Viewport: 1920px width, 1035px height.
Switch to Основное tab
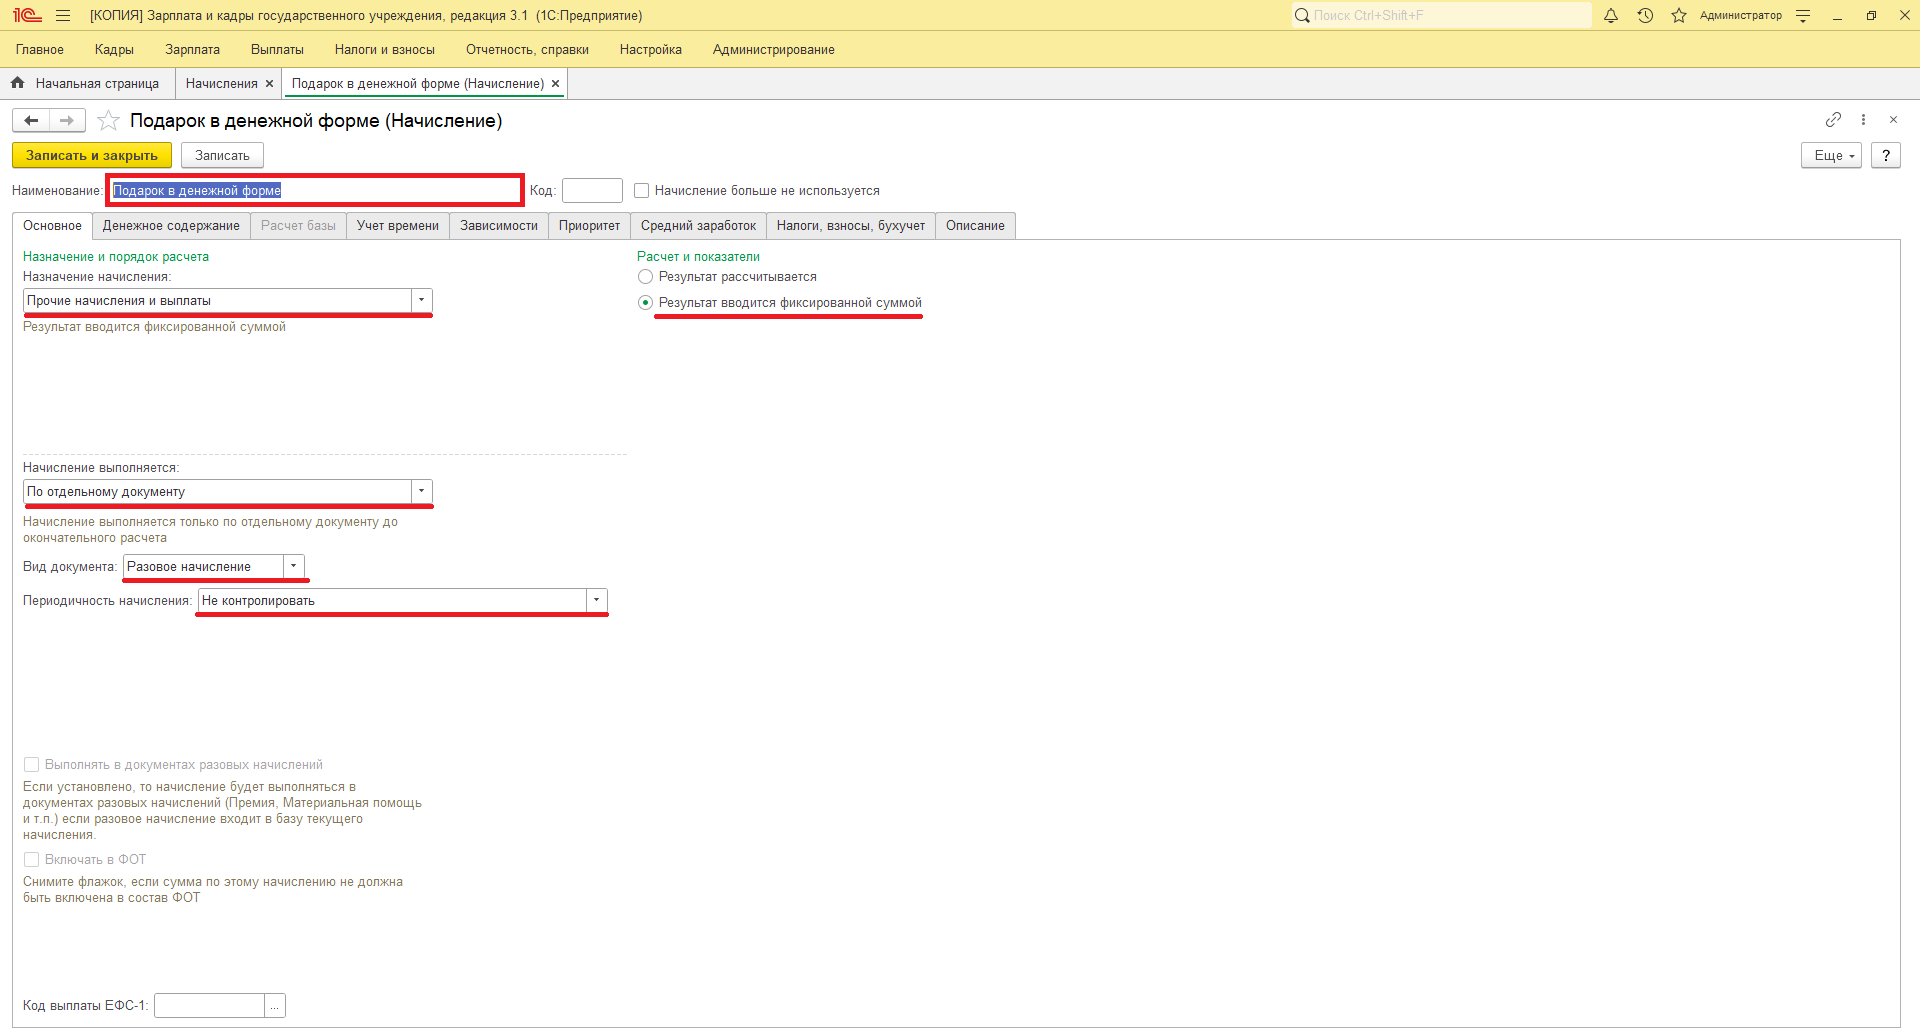point(52,226)
